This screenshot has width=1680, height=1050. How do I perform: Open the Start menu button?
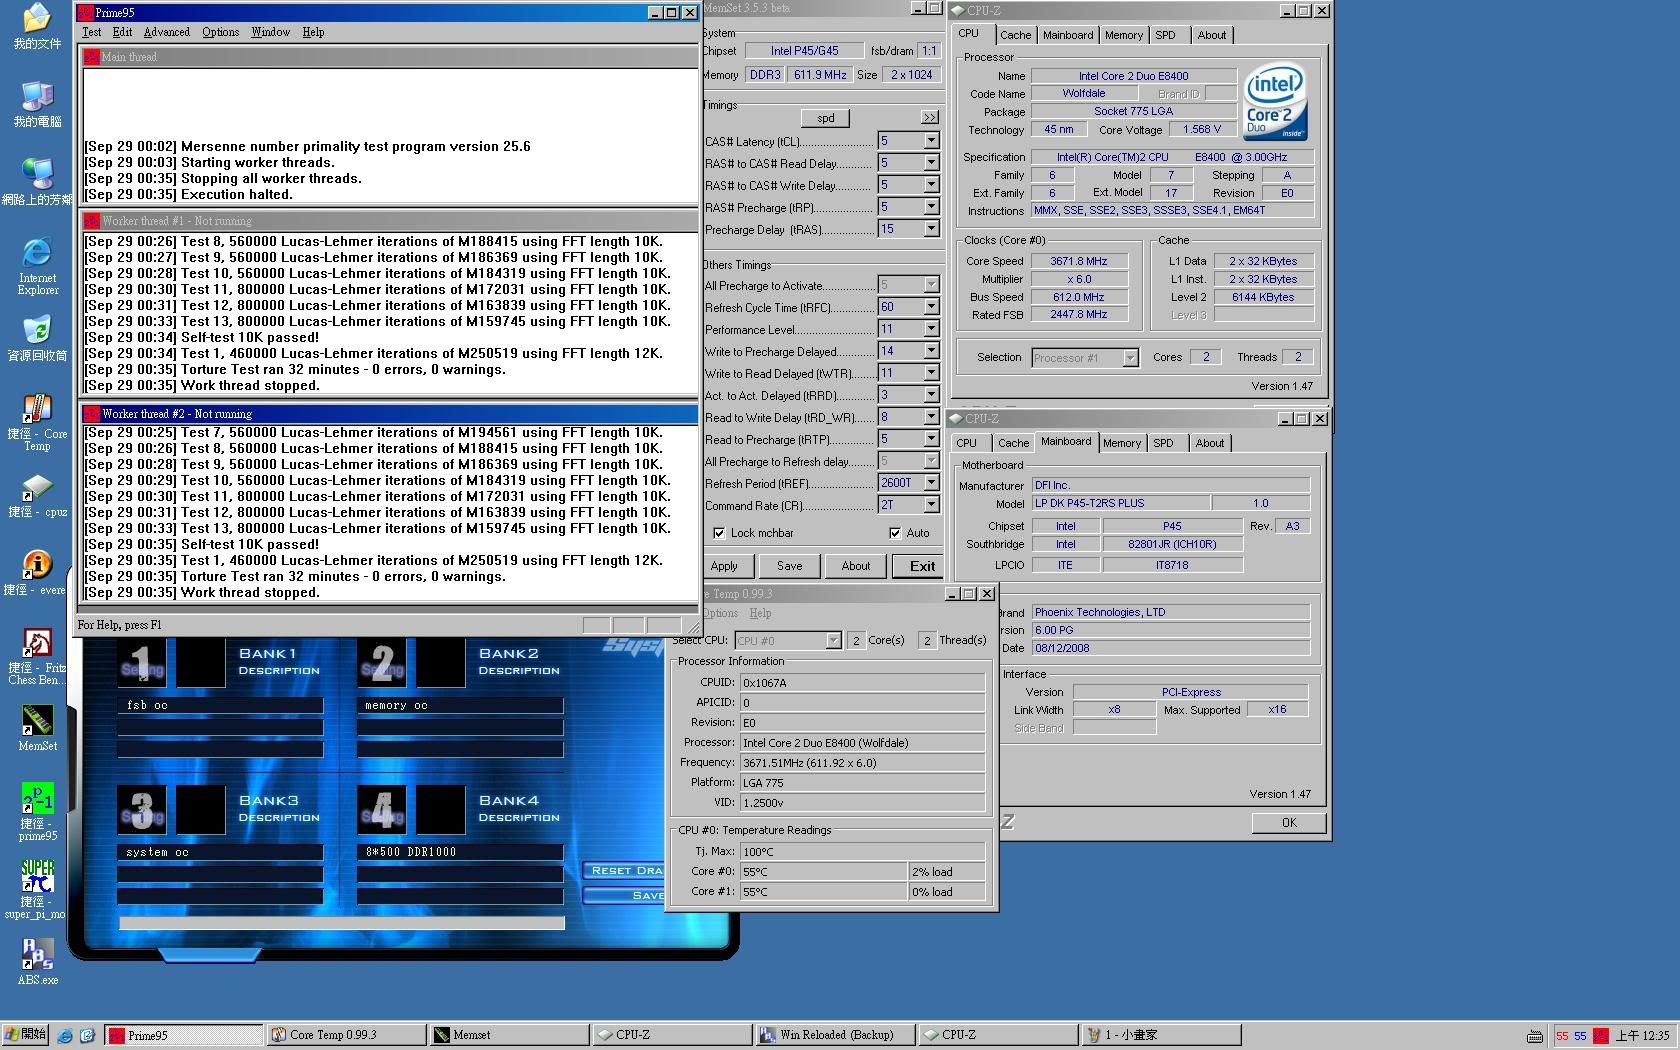pyautogui.click(x=26, y=1035)
